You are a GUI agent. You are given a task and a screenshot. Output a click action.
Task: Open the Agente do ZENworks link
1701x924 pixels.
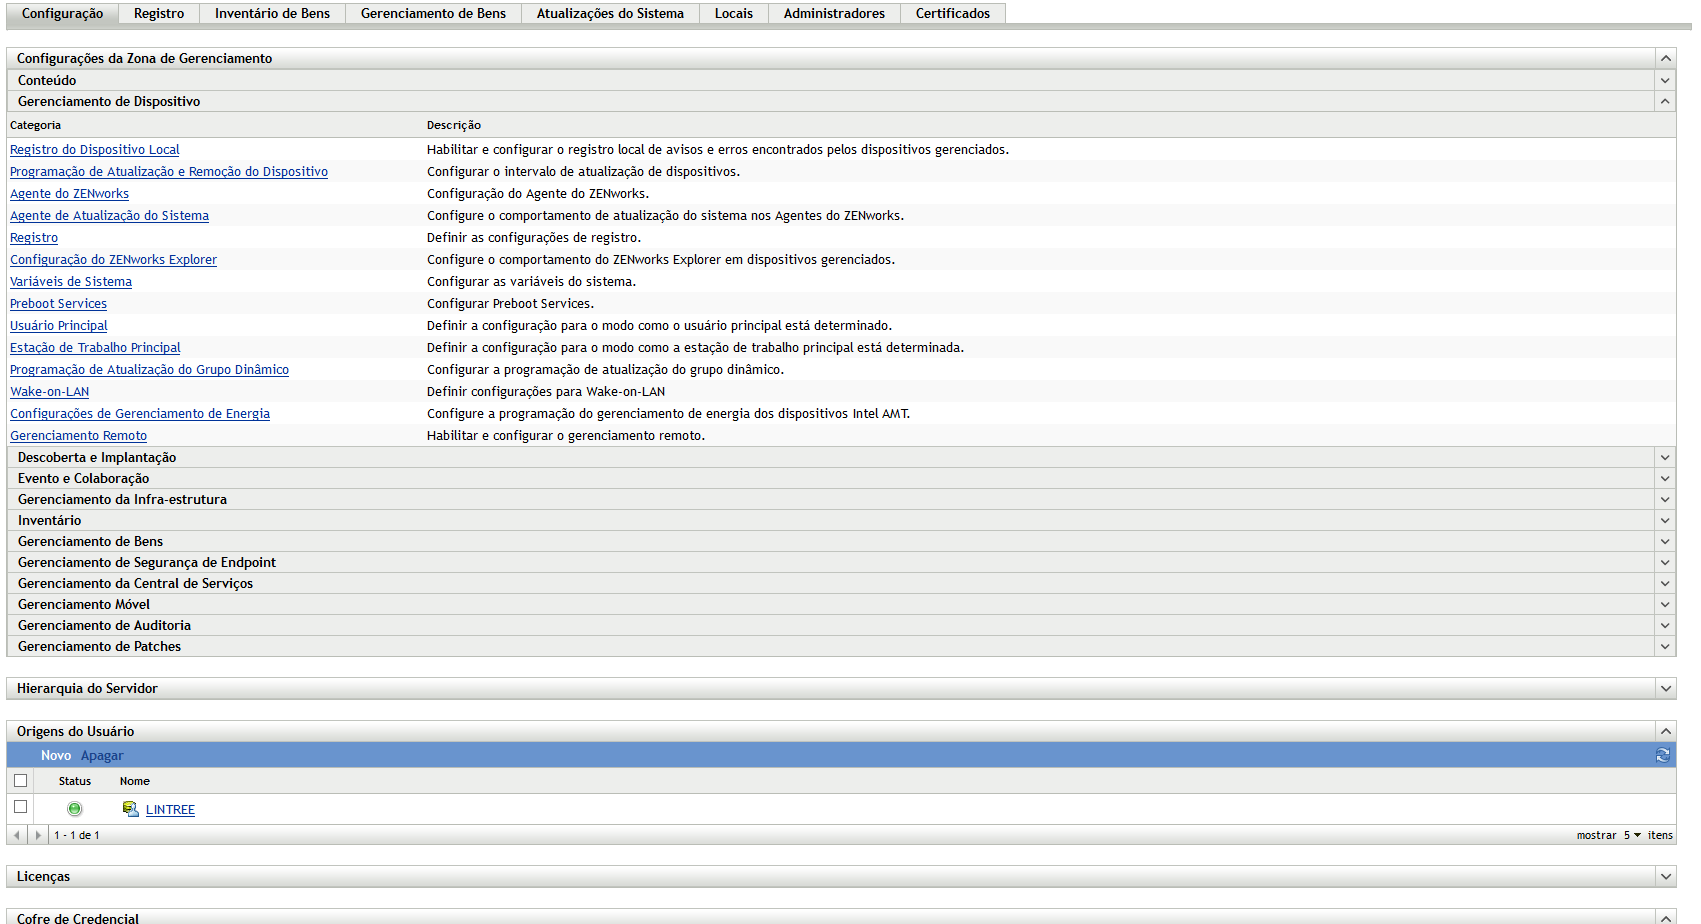coord(70,194)
